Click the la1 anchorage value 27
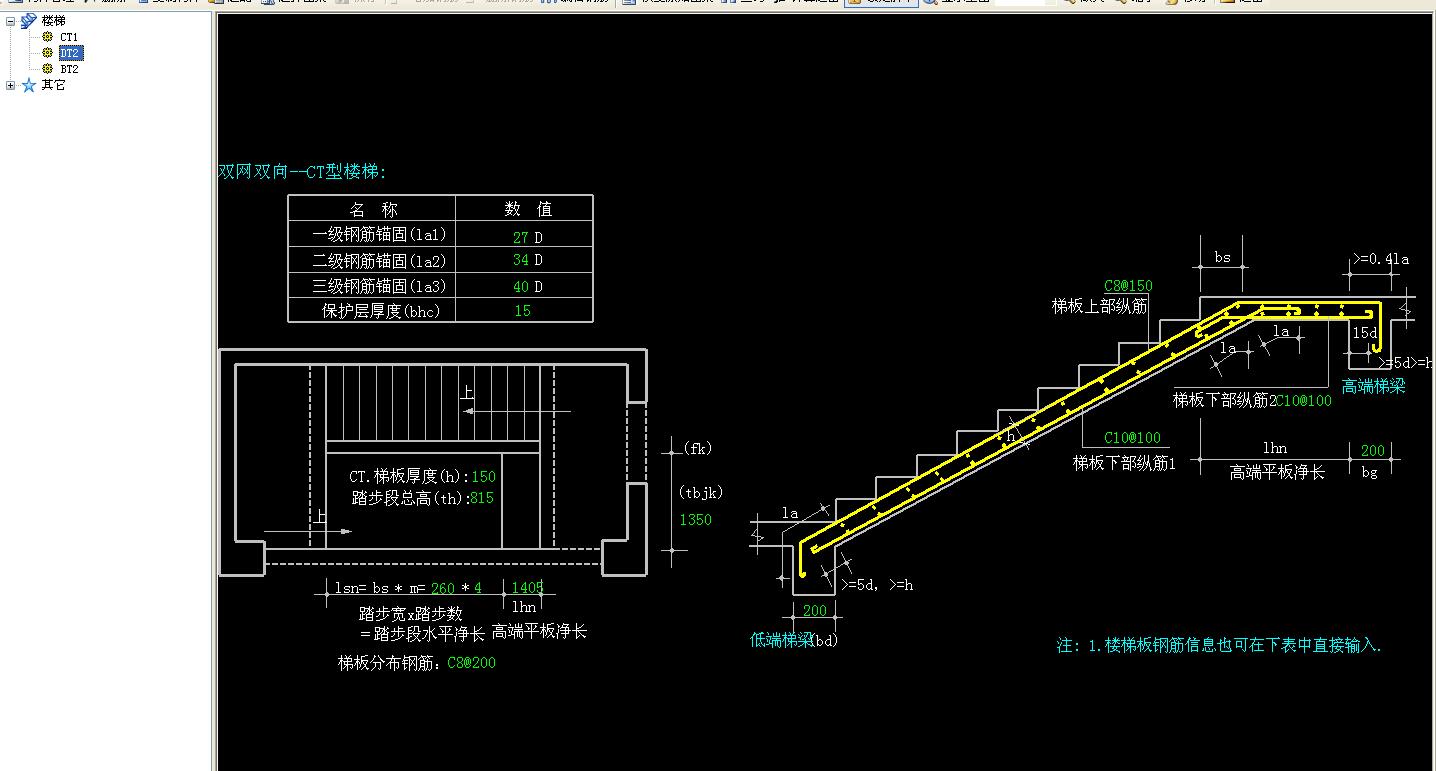The image size is (1436, 771). [x=520, y=238]
